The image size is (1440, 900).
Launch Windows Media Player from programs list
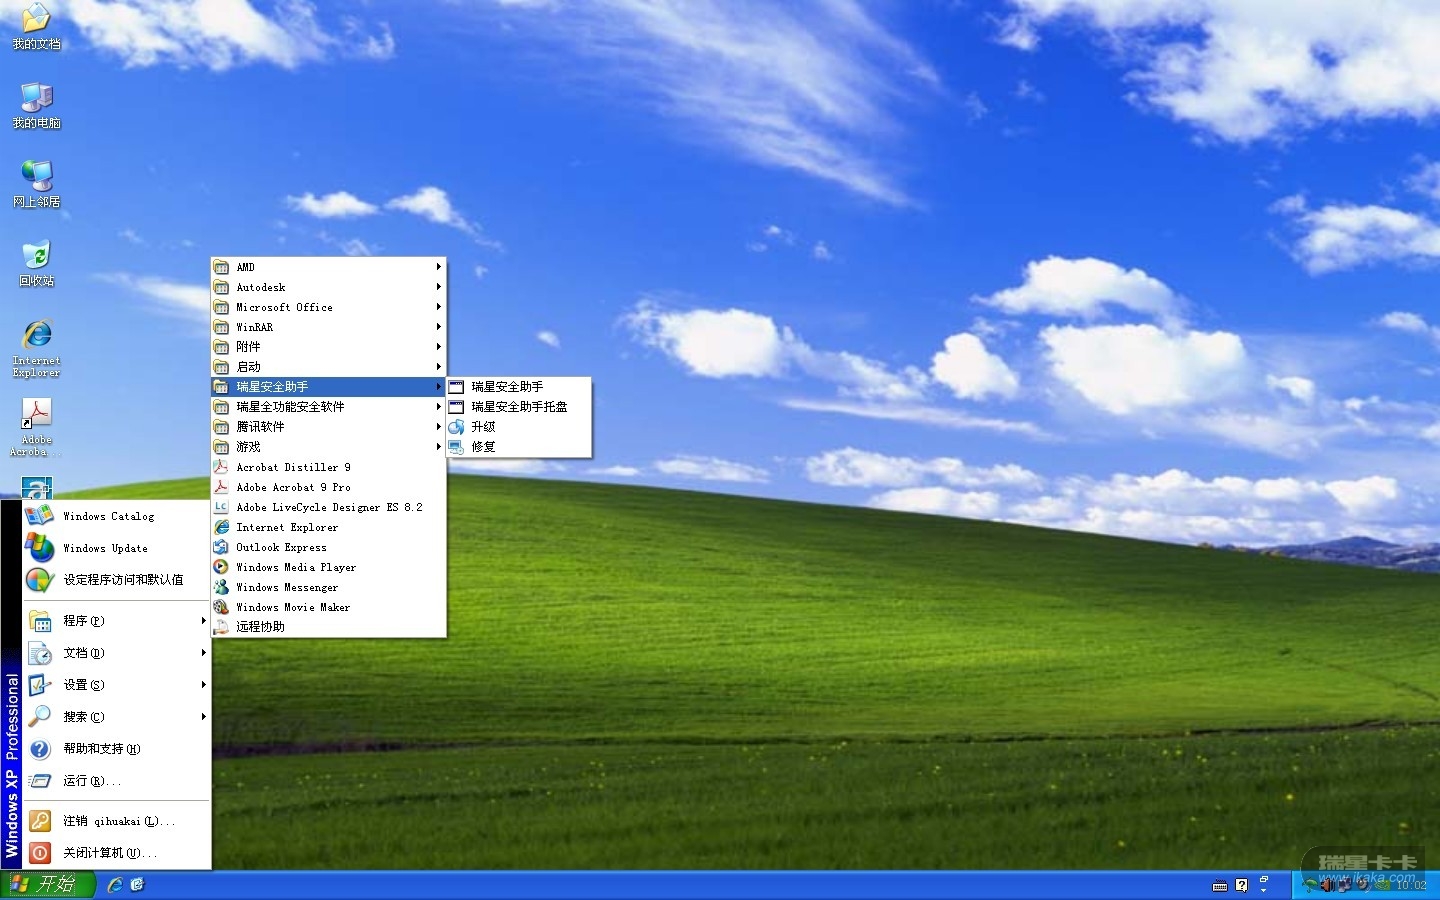[295, 567]
